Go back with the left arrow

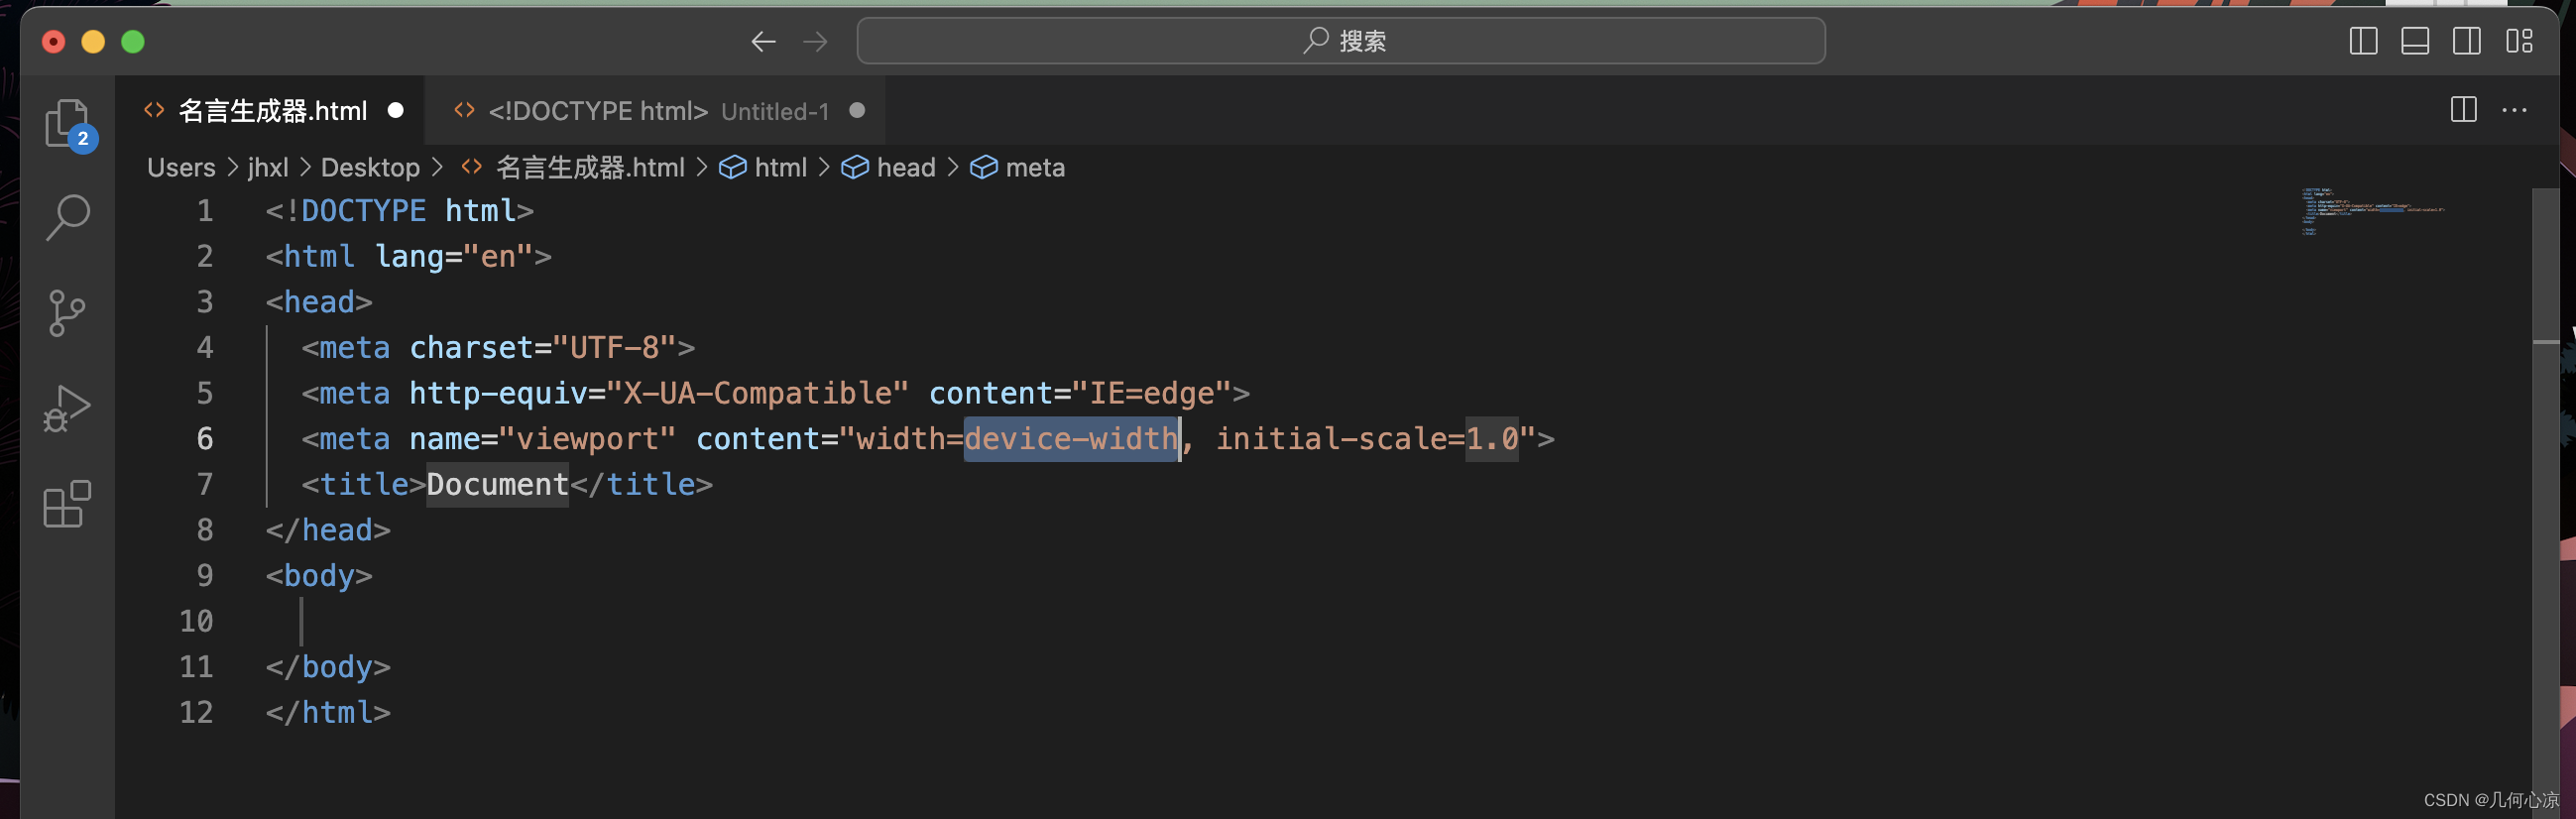(x=763, y=41)
